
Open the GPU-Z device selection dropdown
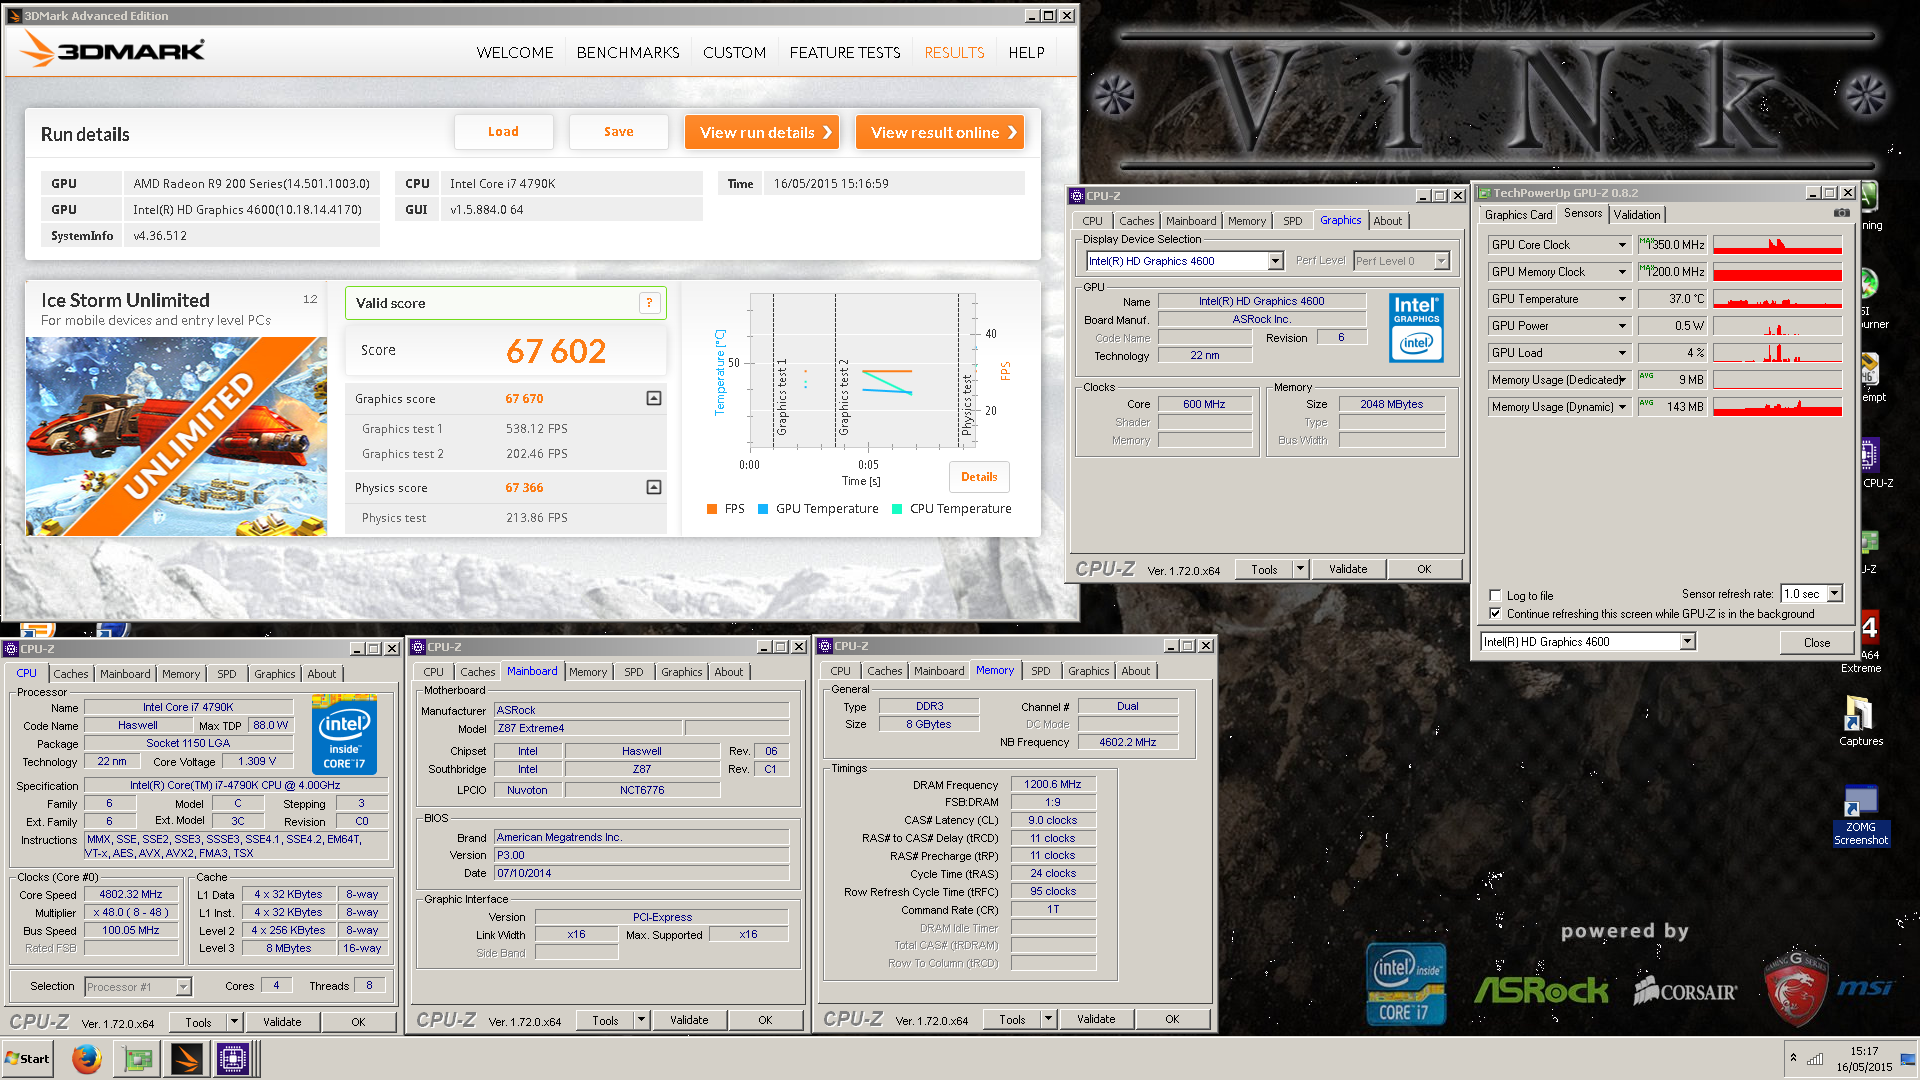coord(1688,642)
